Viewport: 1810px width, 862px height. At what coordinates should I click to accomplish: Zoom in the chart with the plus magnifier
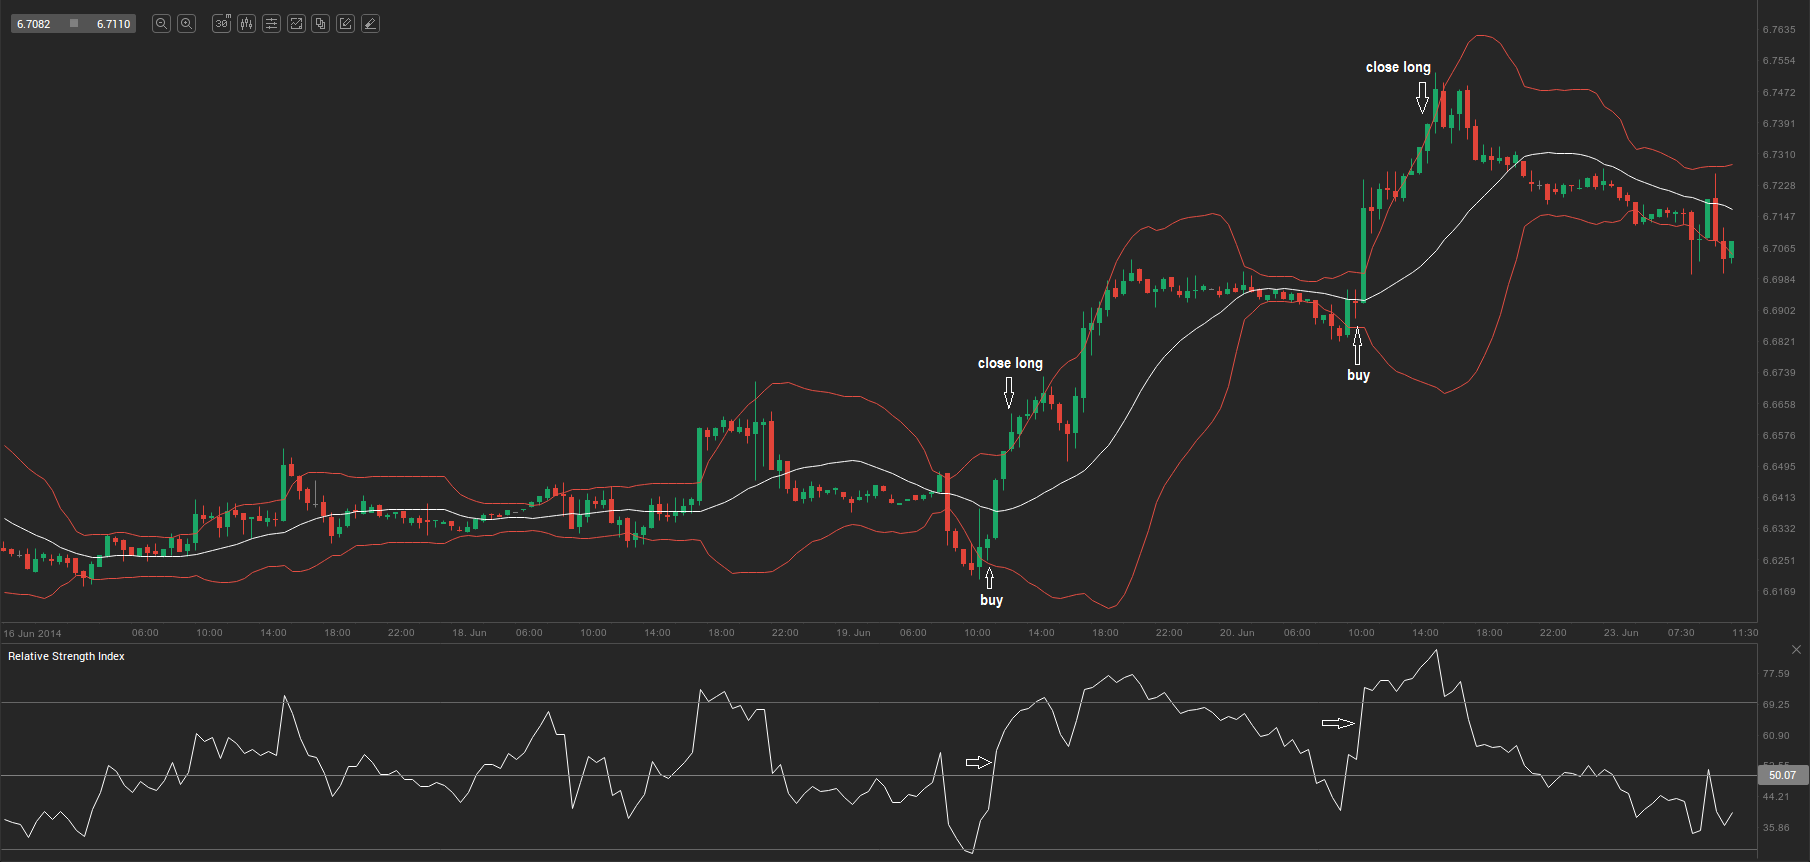186,24
